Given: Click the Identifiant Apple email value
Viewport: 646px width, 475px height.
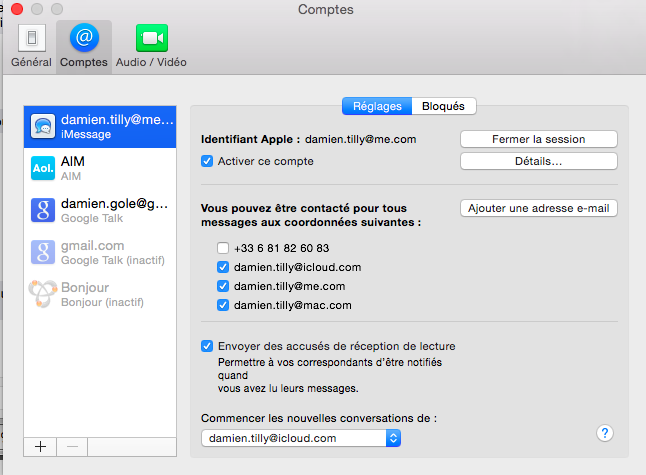Looking at the screenshot, I should coord(360,139).
